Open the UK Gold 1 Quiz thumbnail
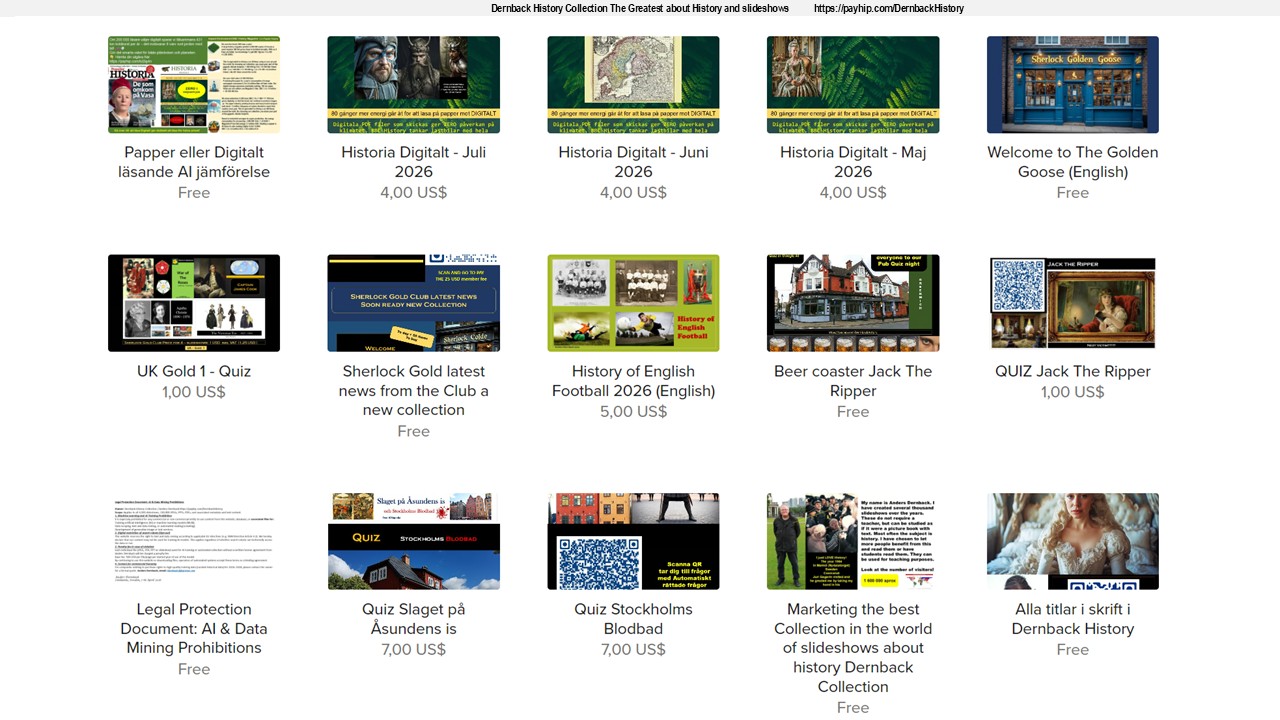Image resolution: width=1280 pixels, height=720 pixels. coord(194,303)
